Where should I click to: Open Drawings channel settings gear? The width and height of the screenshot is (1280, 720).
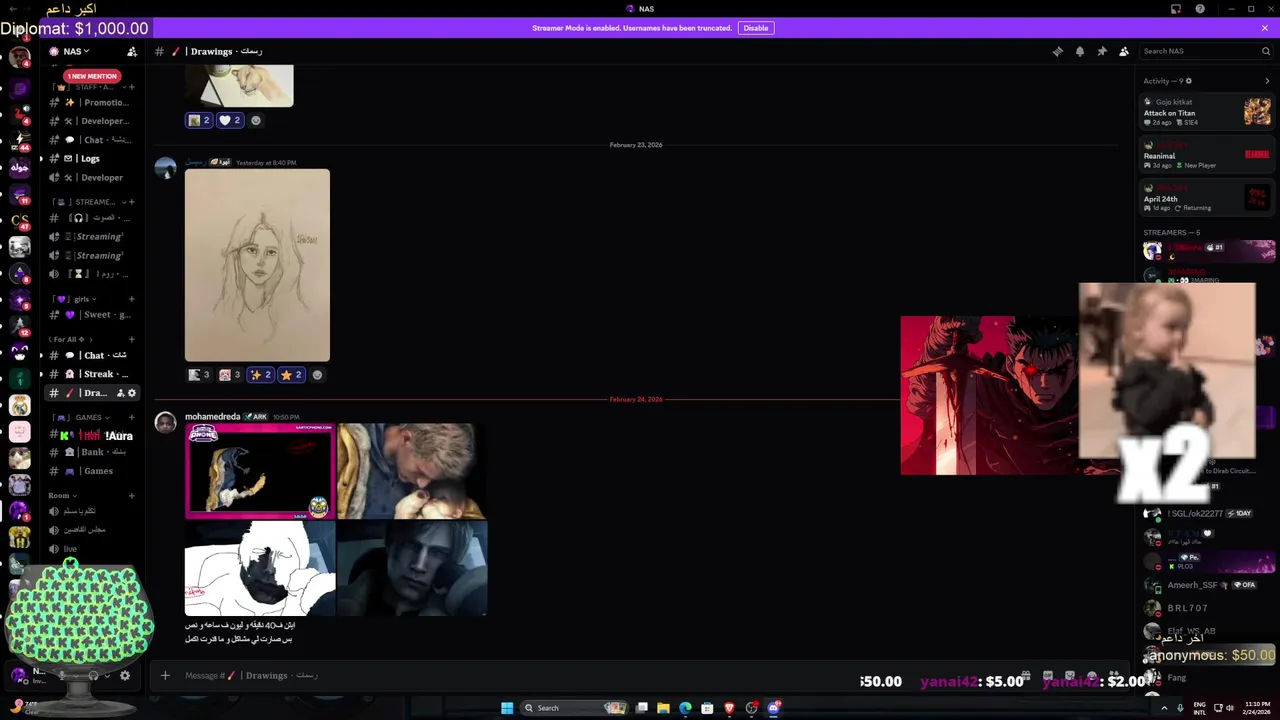132,393
